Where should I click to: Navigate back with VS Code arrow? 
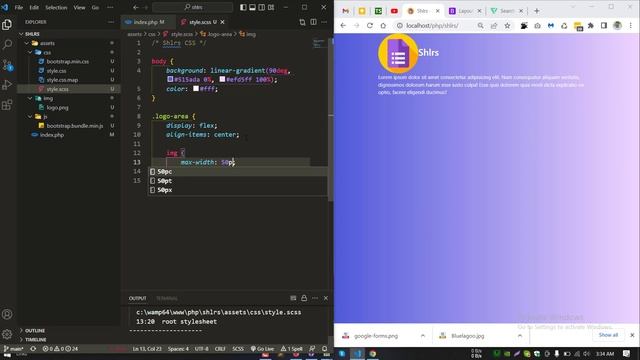pos(136,7)
